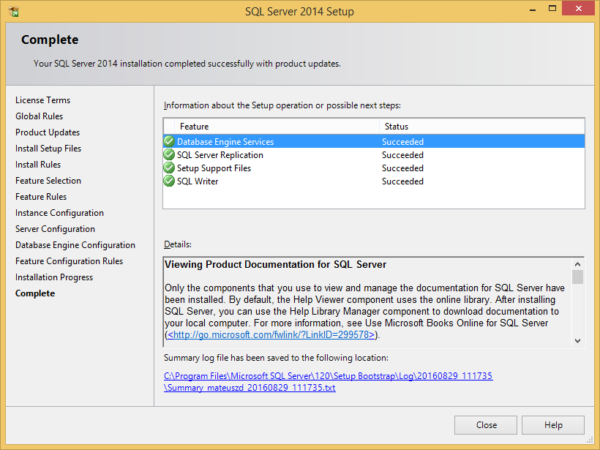Click the SQL Writer success status icon
600x450 pixels.
169,181
